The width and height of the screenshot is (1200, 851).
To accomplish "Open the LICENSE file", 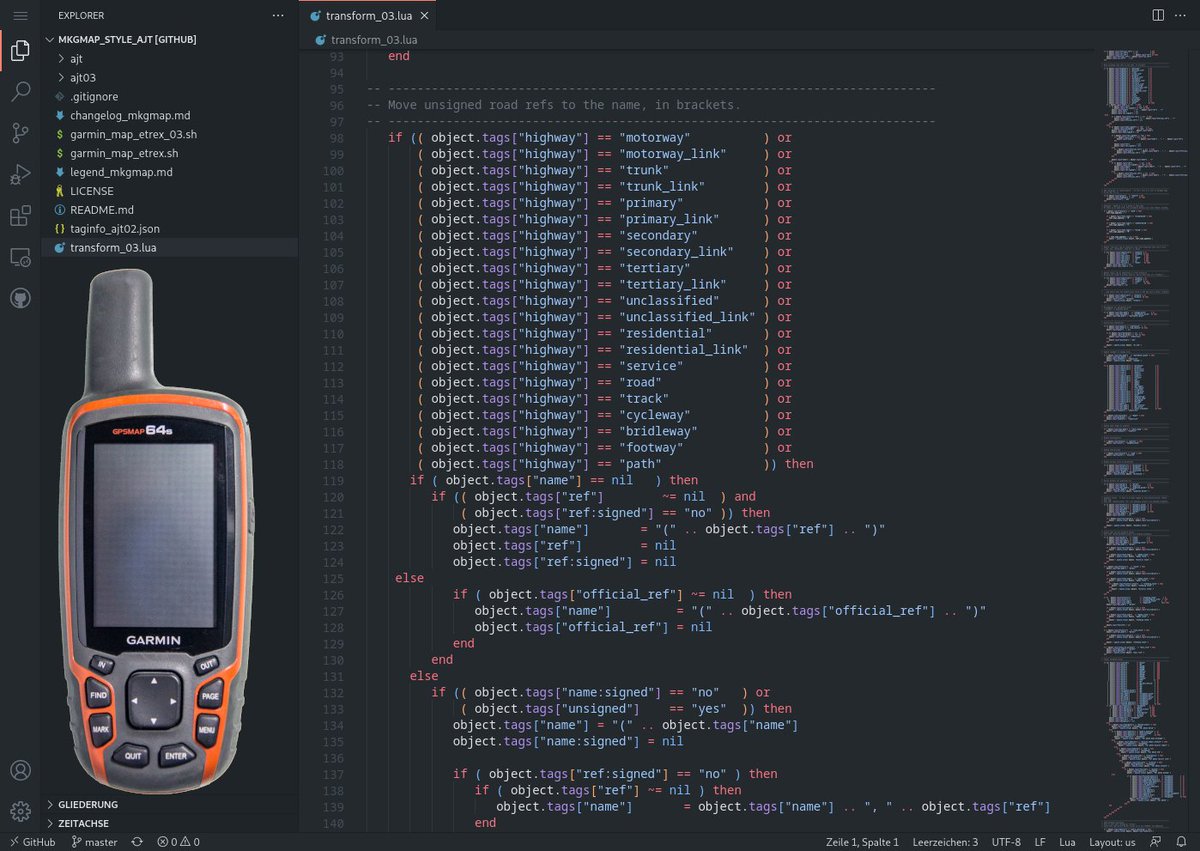I will coord(170,191).
